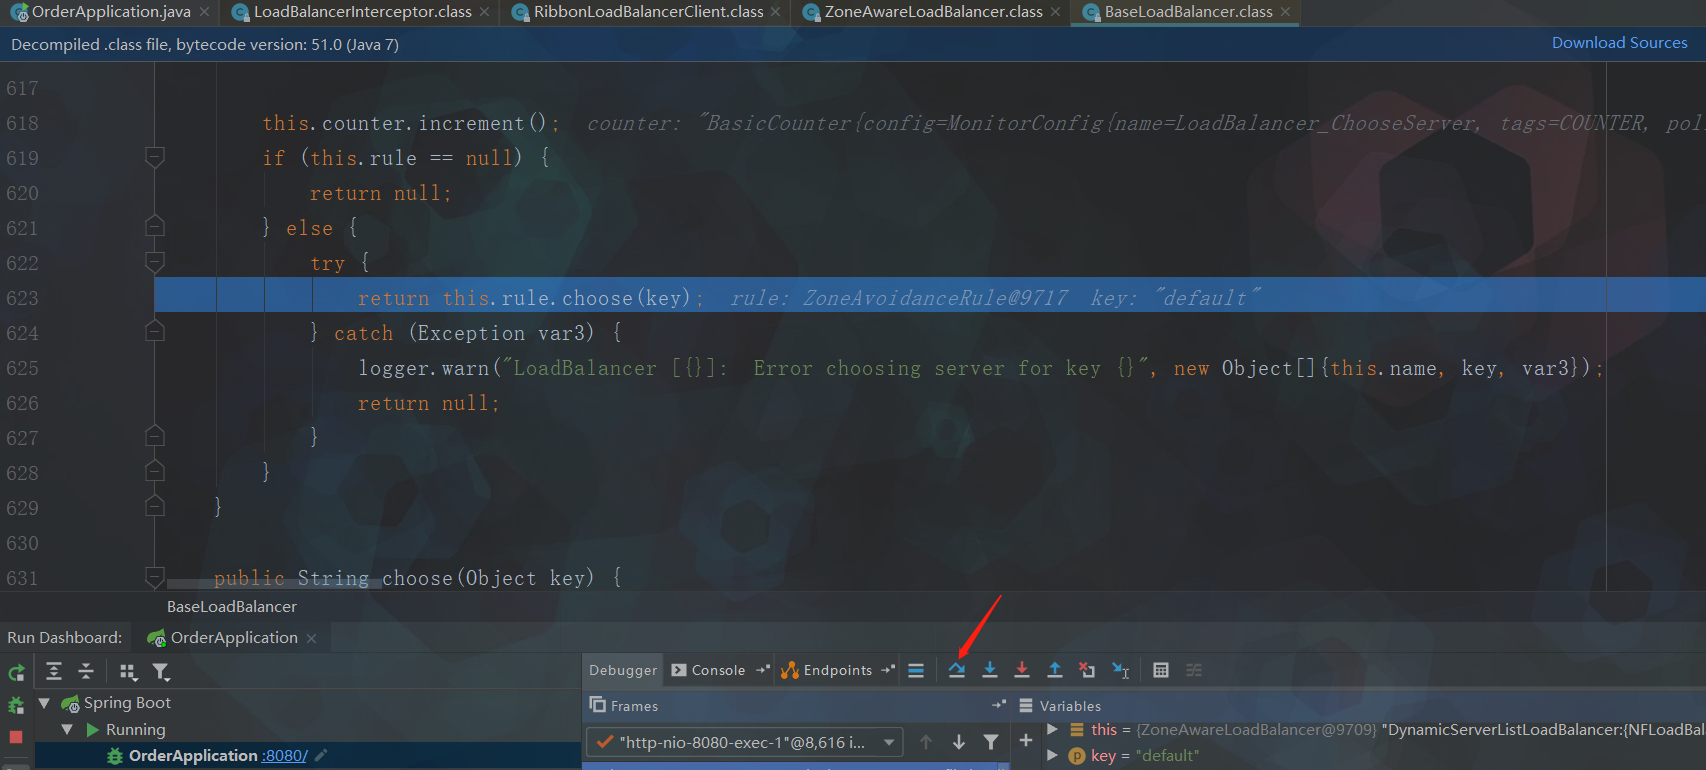1706x770 pixels.
Task: Click the edit pencil beside OrderApplication :8080/
Action: [321, 755]
